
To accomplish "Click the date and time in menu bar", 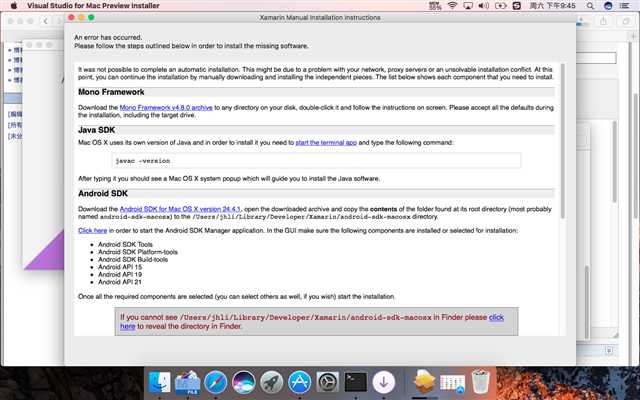I will point(553,6).
